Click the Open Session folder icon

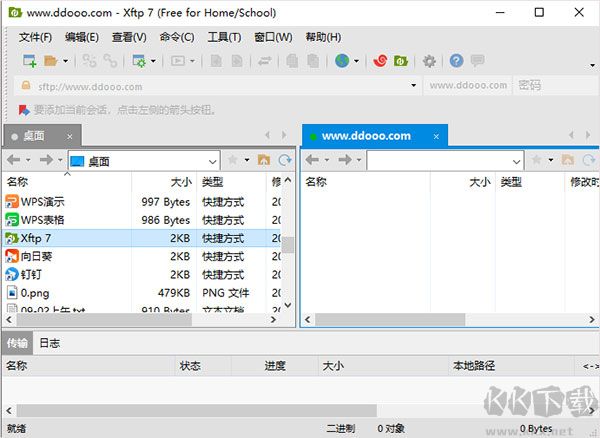point(50,61)
